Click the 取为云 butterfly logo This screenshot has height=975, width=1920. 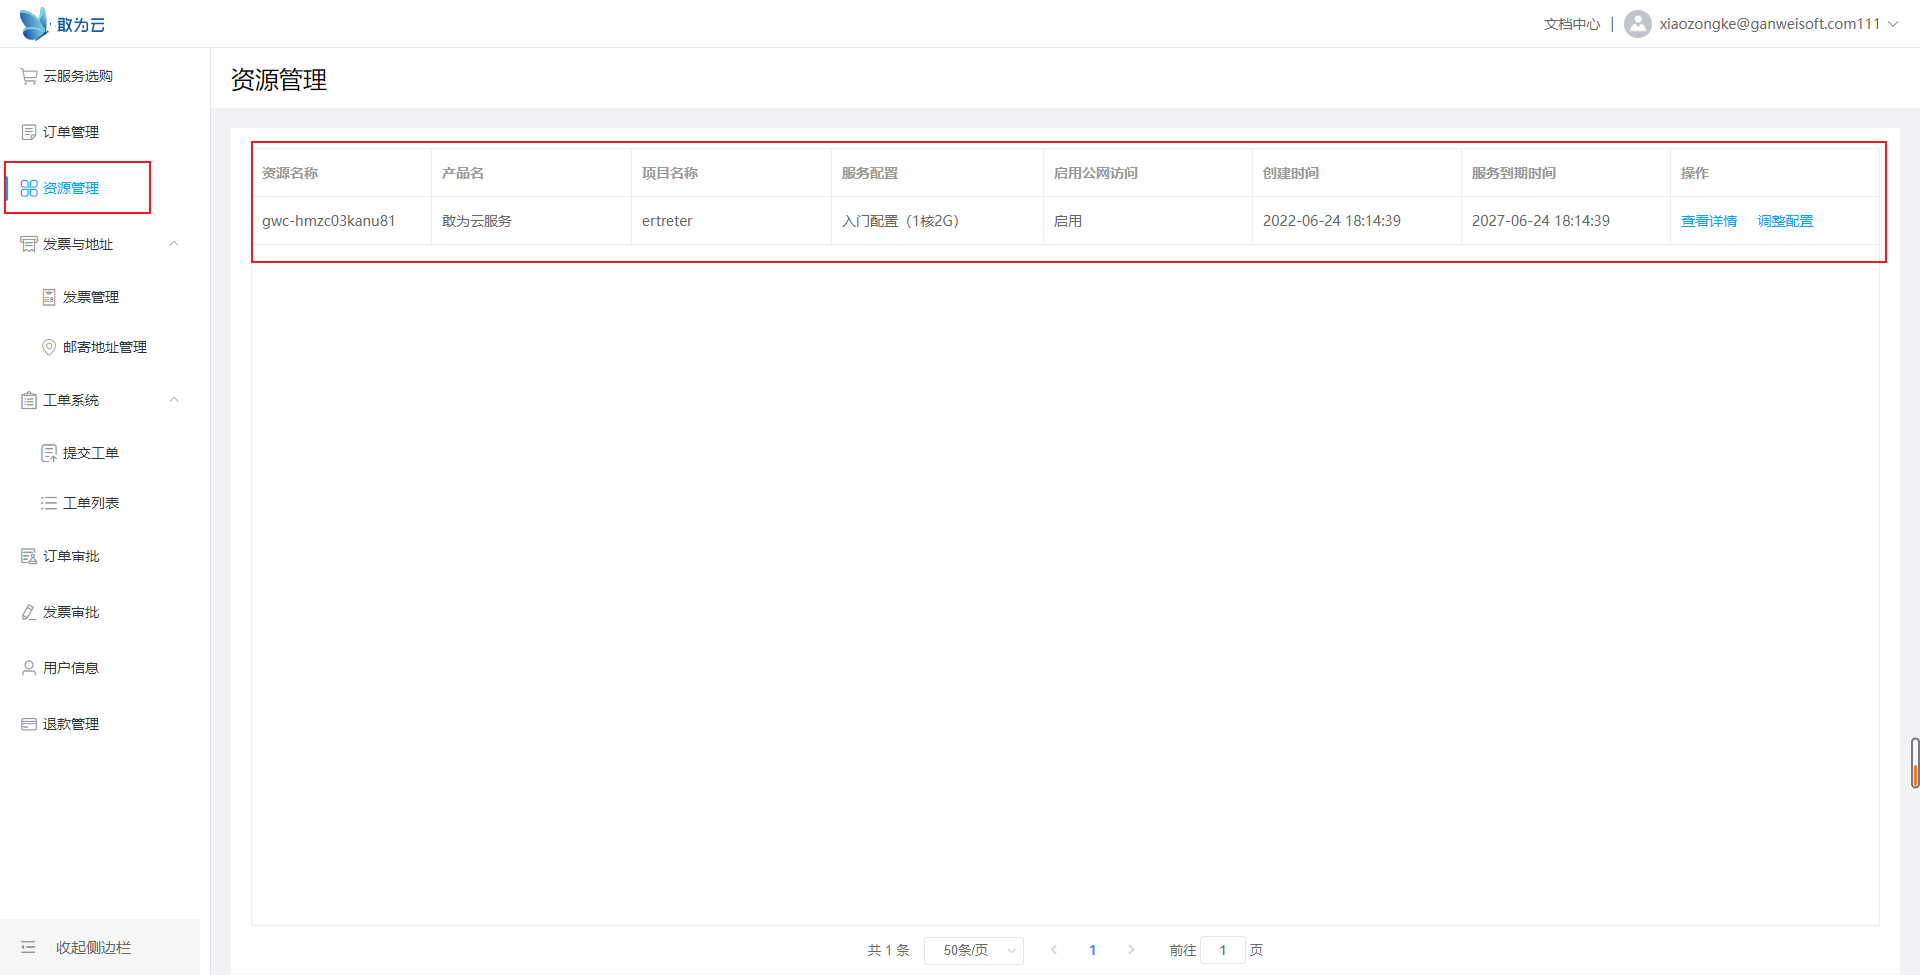pyautogui.click(x=34, y=24)
